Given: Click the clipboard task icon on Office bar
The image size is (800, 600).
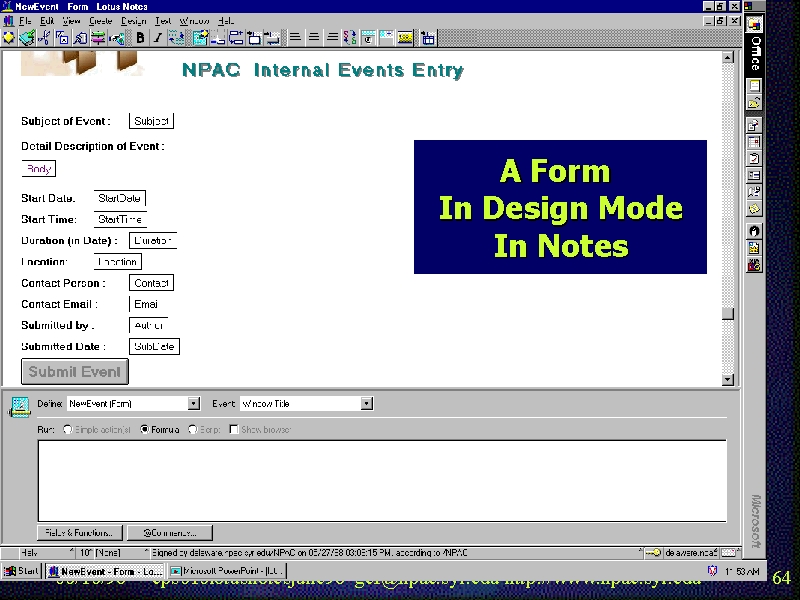Looking at the screenshot, I should (x=755, y=159).
